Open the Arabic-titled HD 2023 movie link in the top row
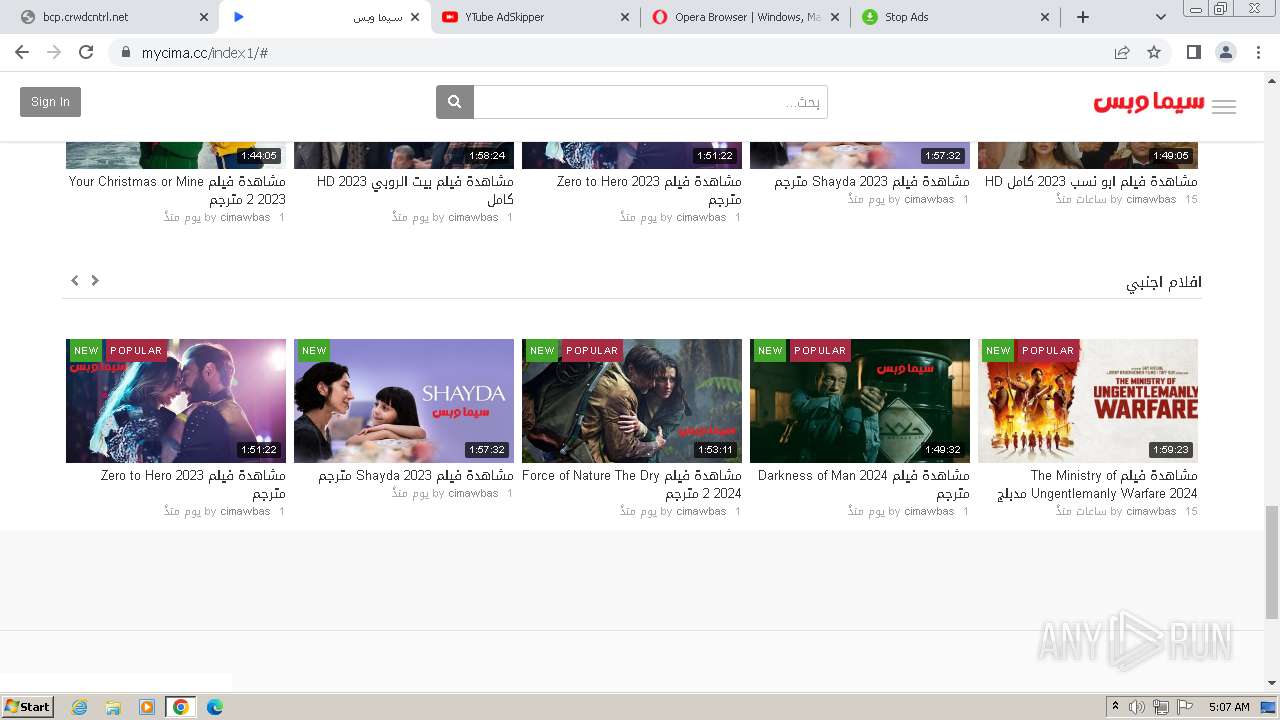This screenshot has width=1280, height=720. 415,191
